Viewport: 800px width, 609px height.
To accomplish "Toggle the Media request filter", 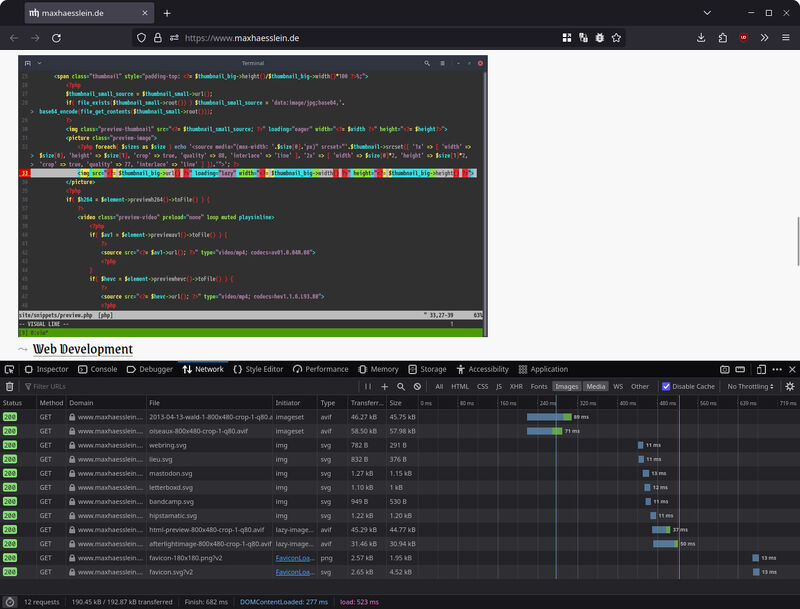I will click(596, 386).
